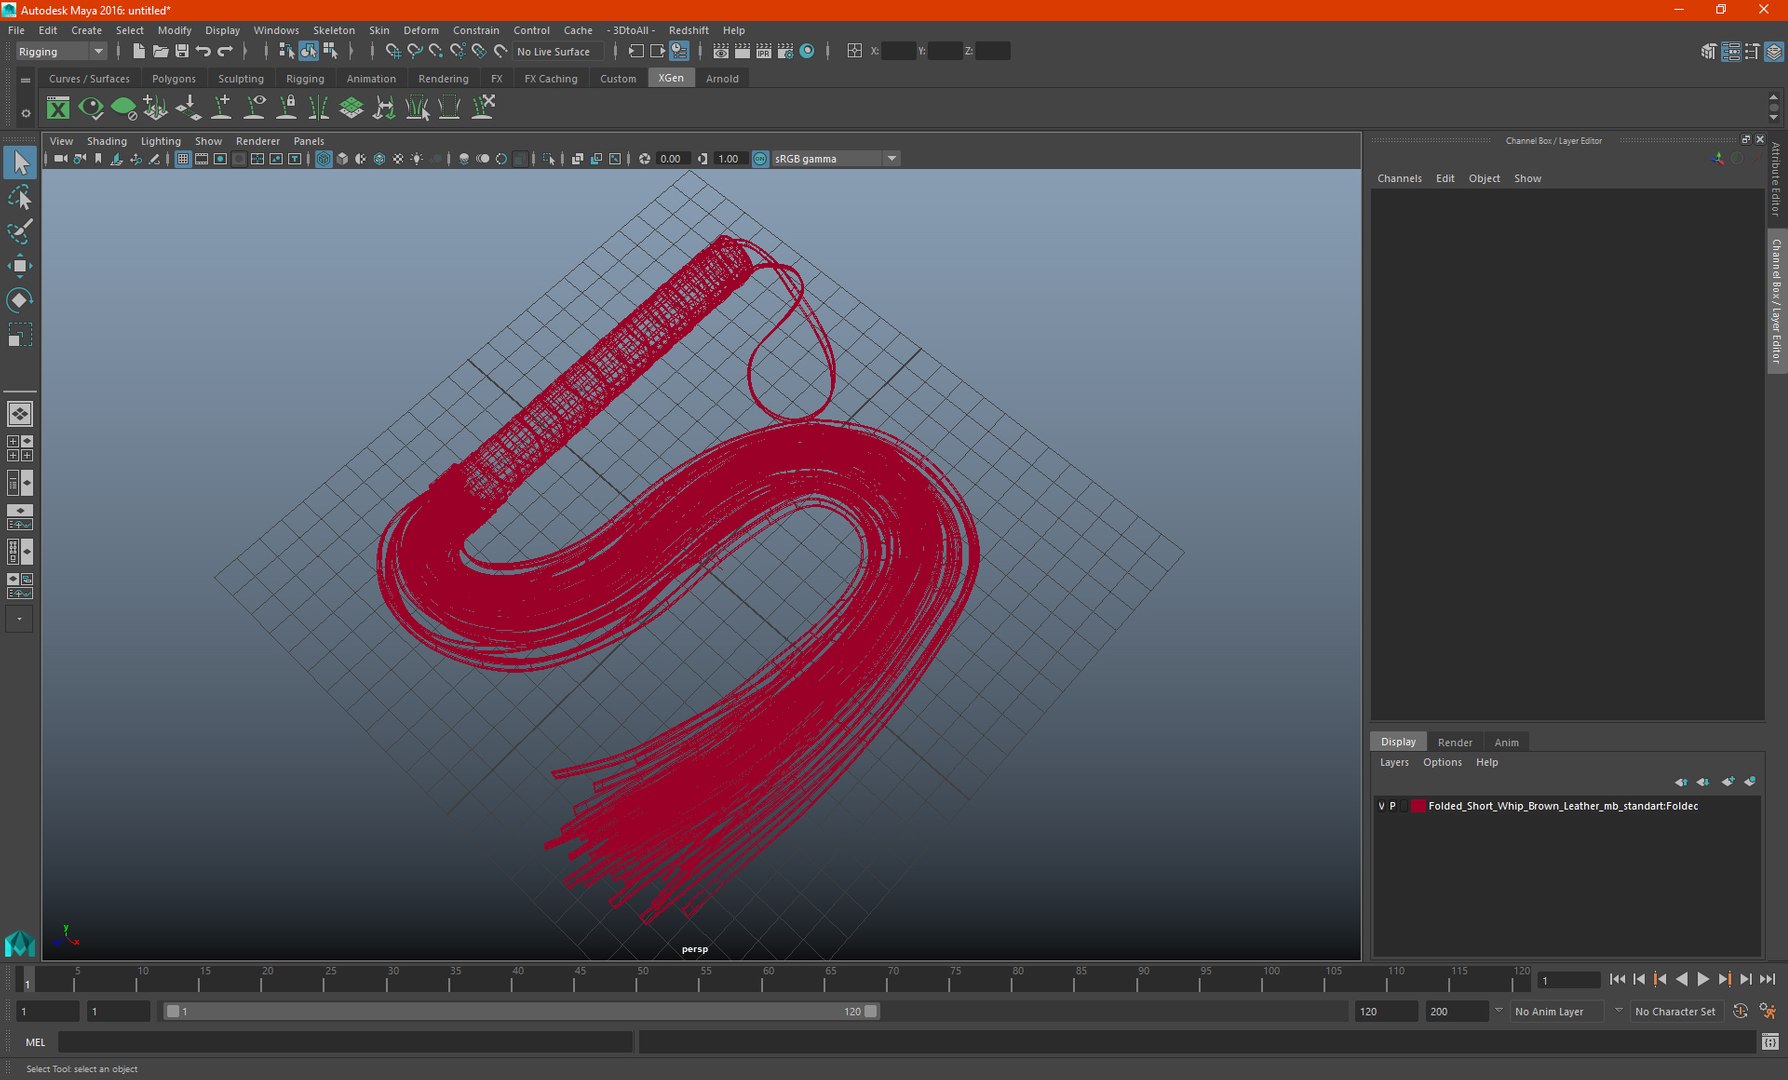Viewport: 1788px width, 1080px height.
Task: Click the Open scene folder icon
Action: coord(160,51)
